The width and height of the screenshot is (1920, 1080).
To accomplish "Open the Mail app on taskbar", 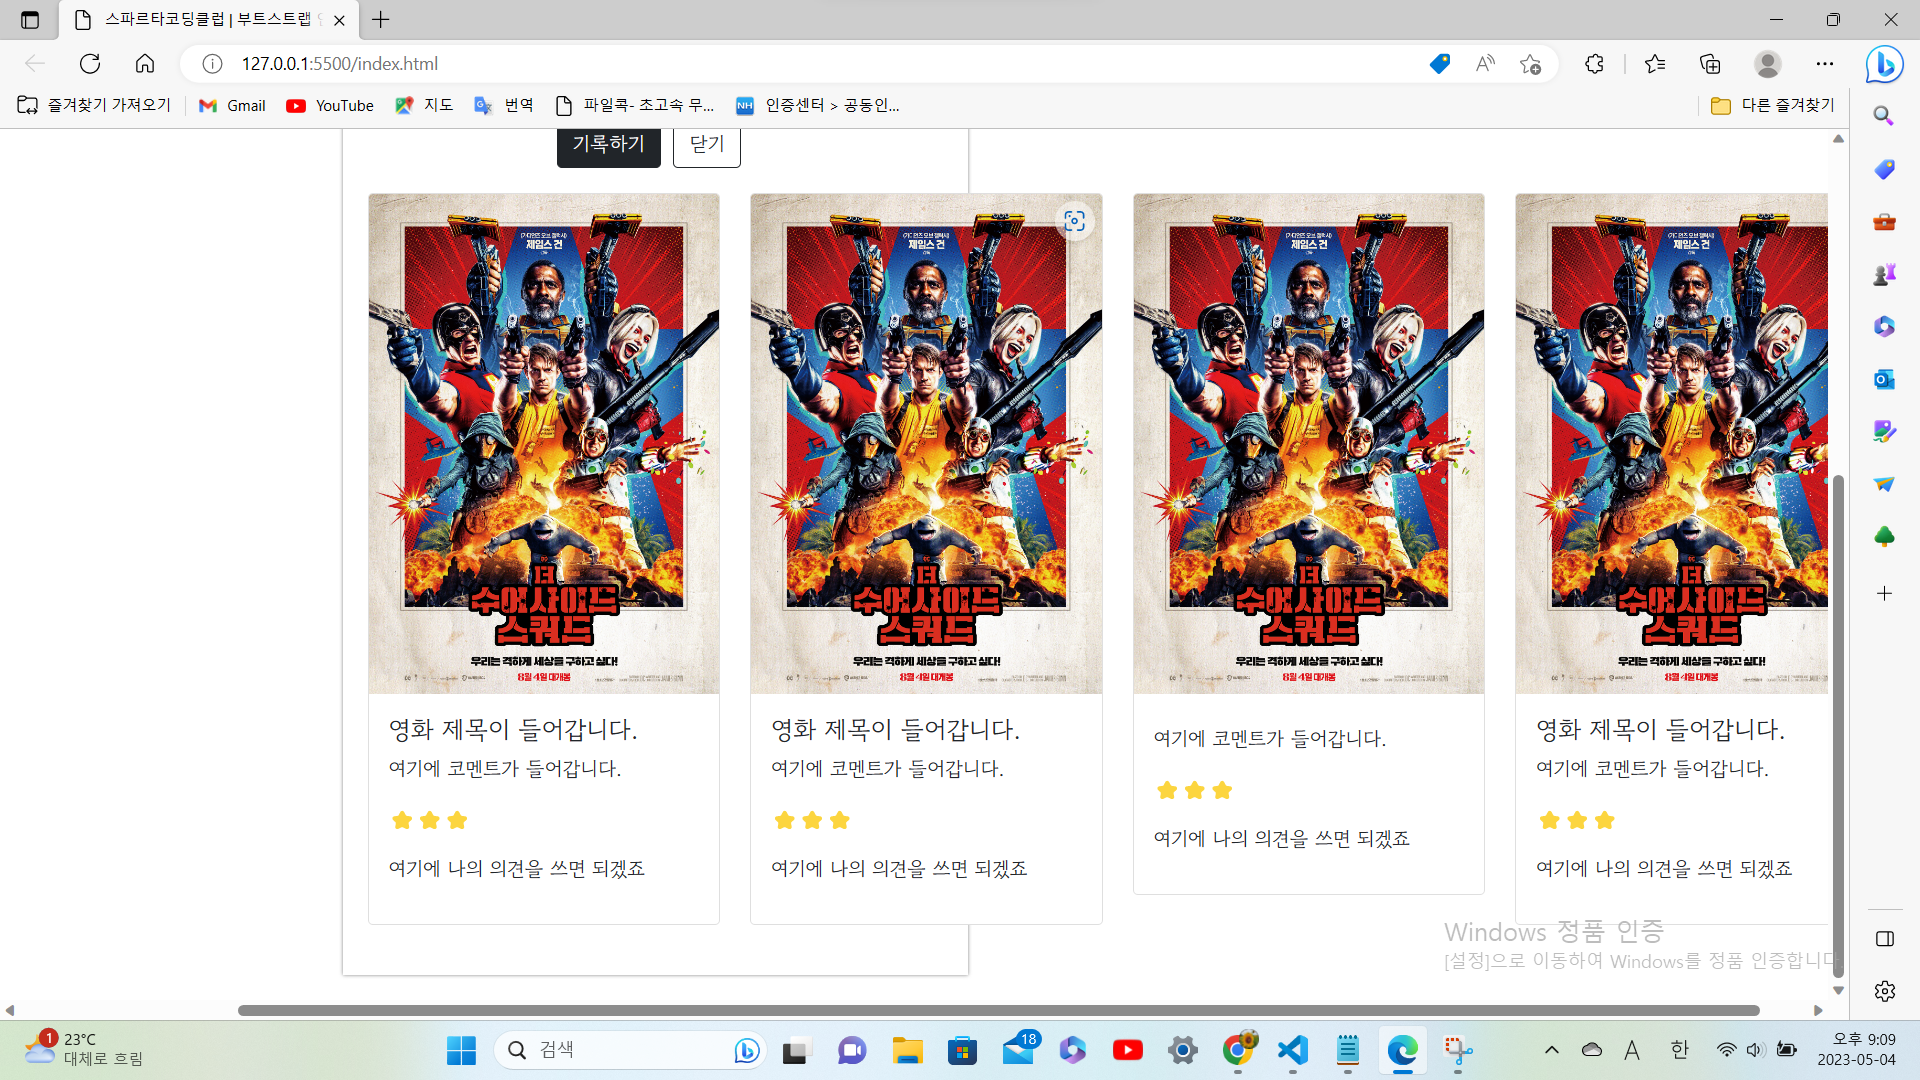I will (x=1018, y=1050).
